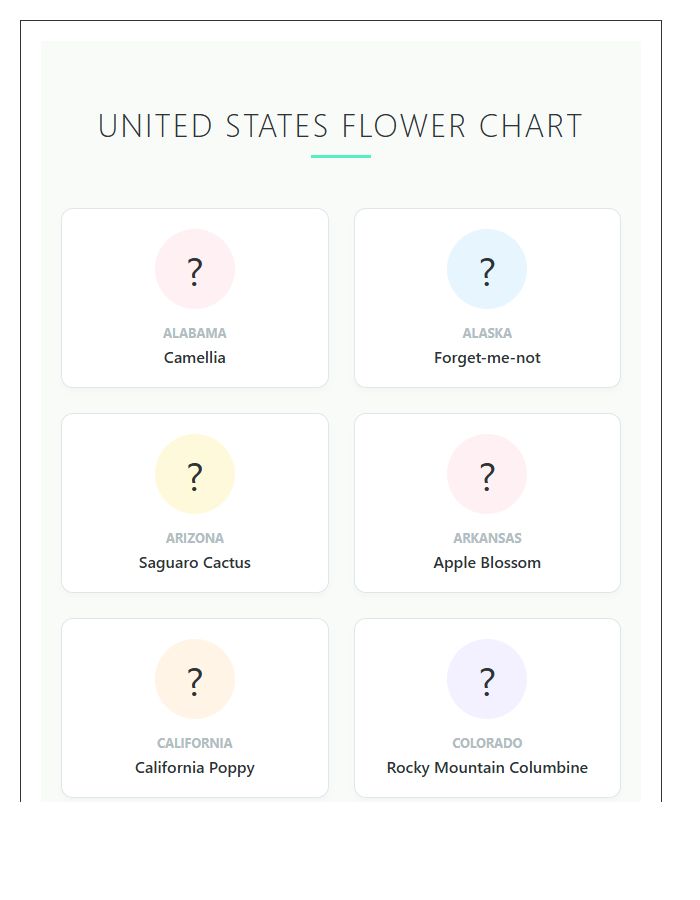Click the ARKANSAS state label

487,538
